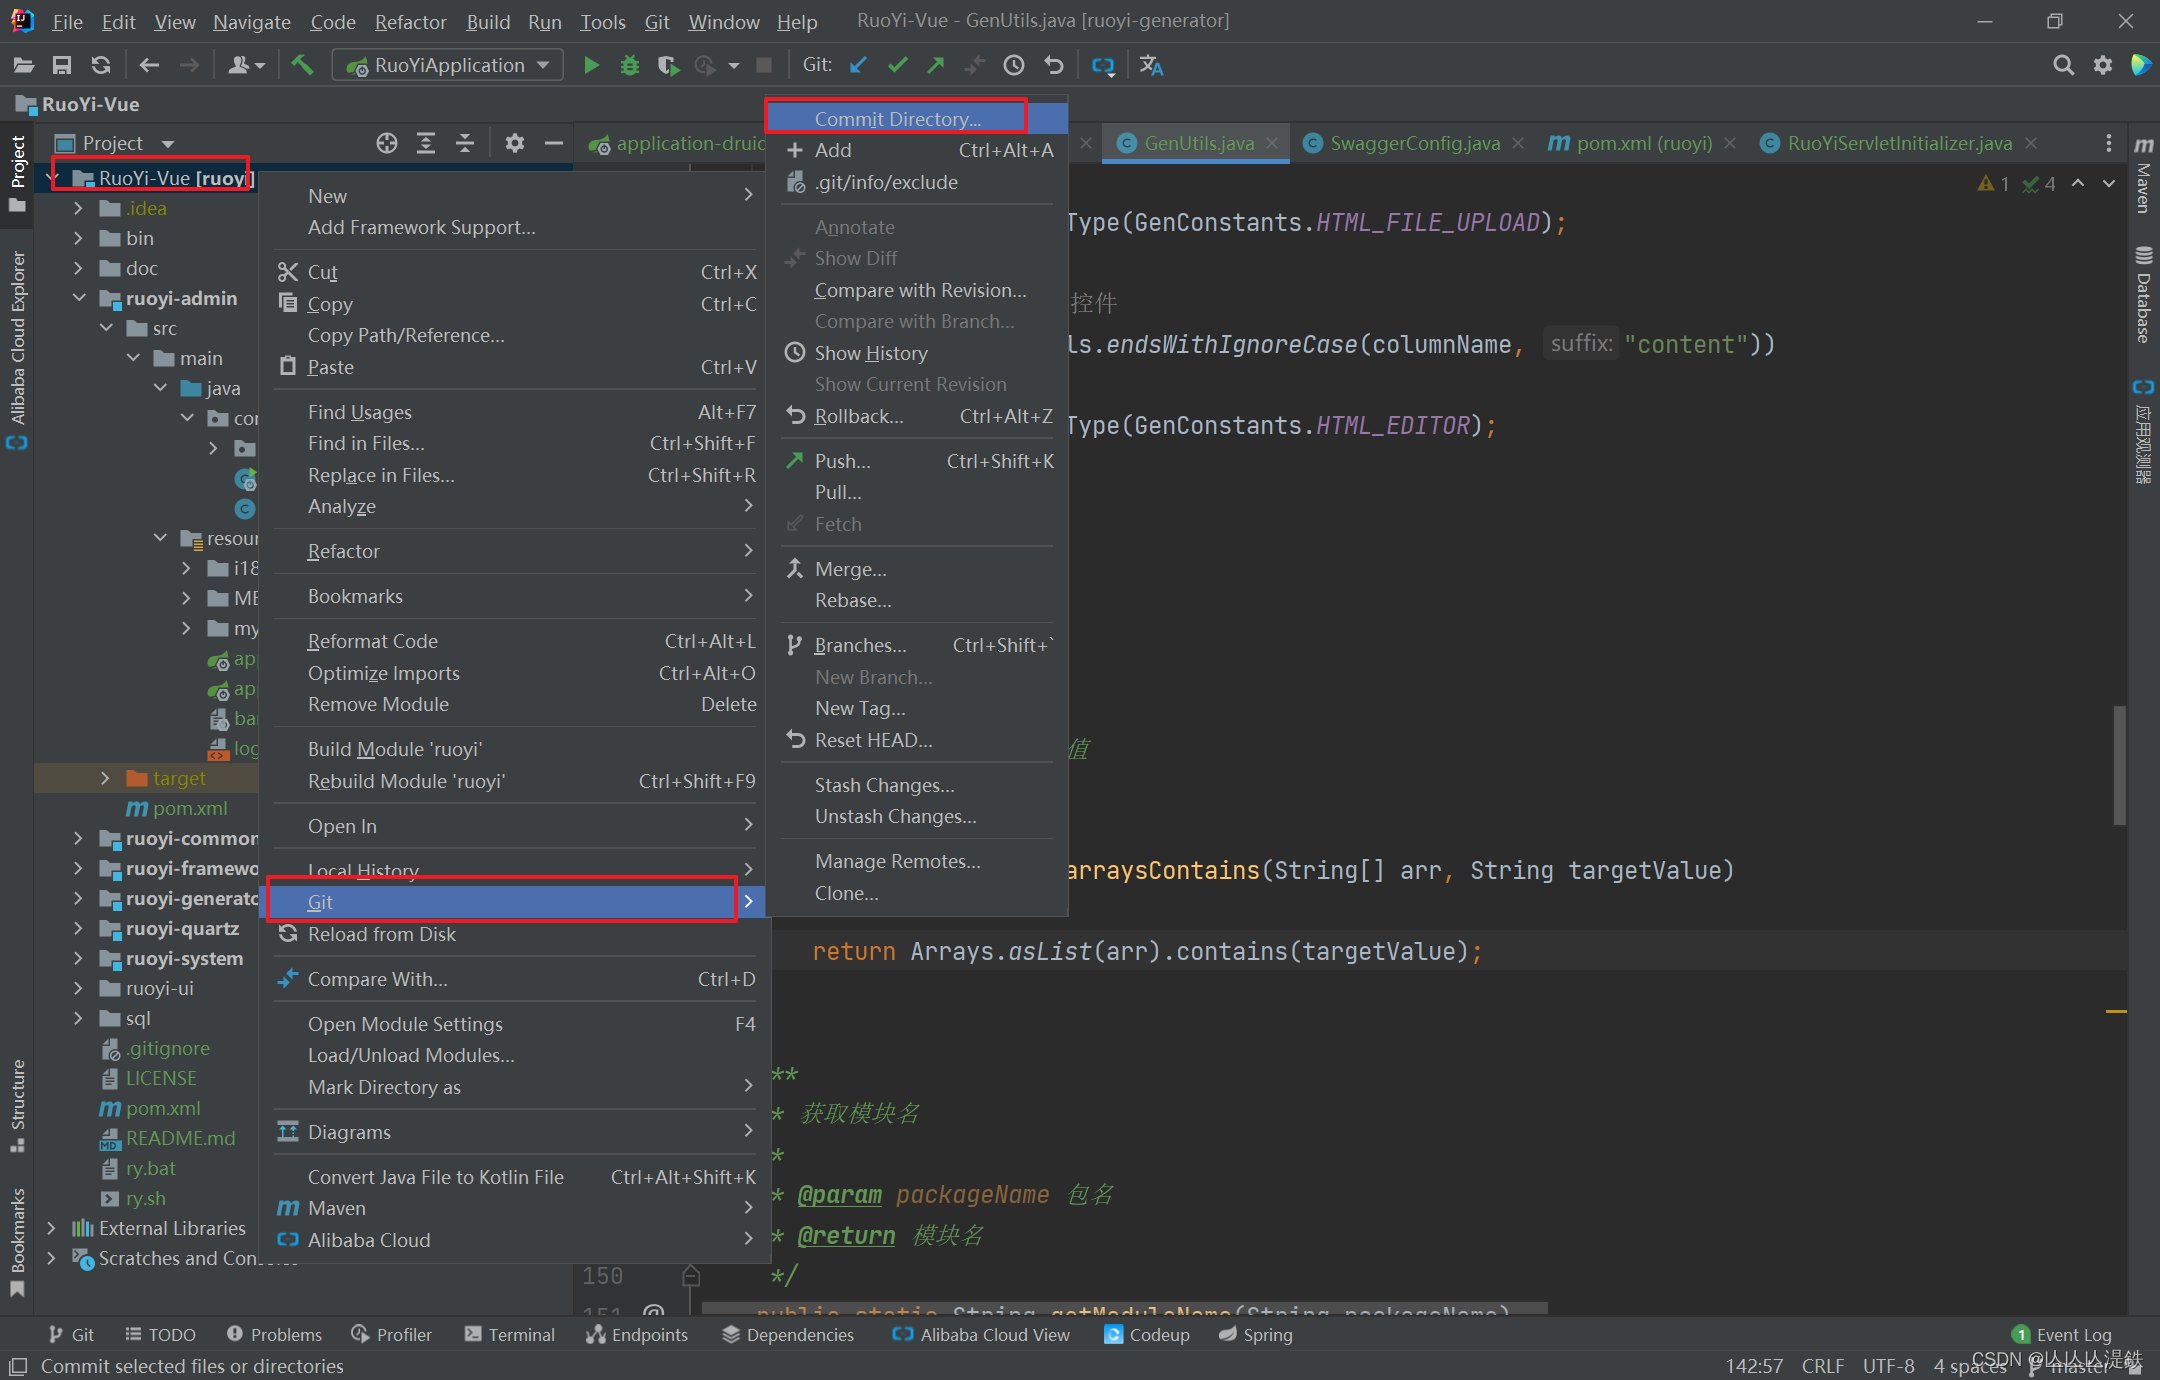Screen dimensions: 2160x1380
Task: Click the editor vertical scrollbar thumb
Action: [x=2119, y=765]
